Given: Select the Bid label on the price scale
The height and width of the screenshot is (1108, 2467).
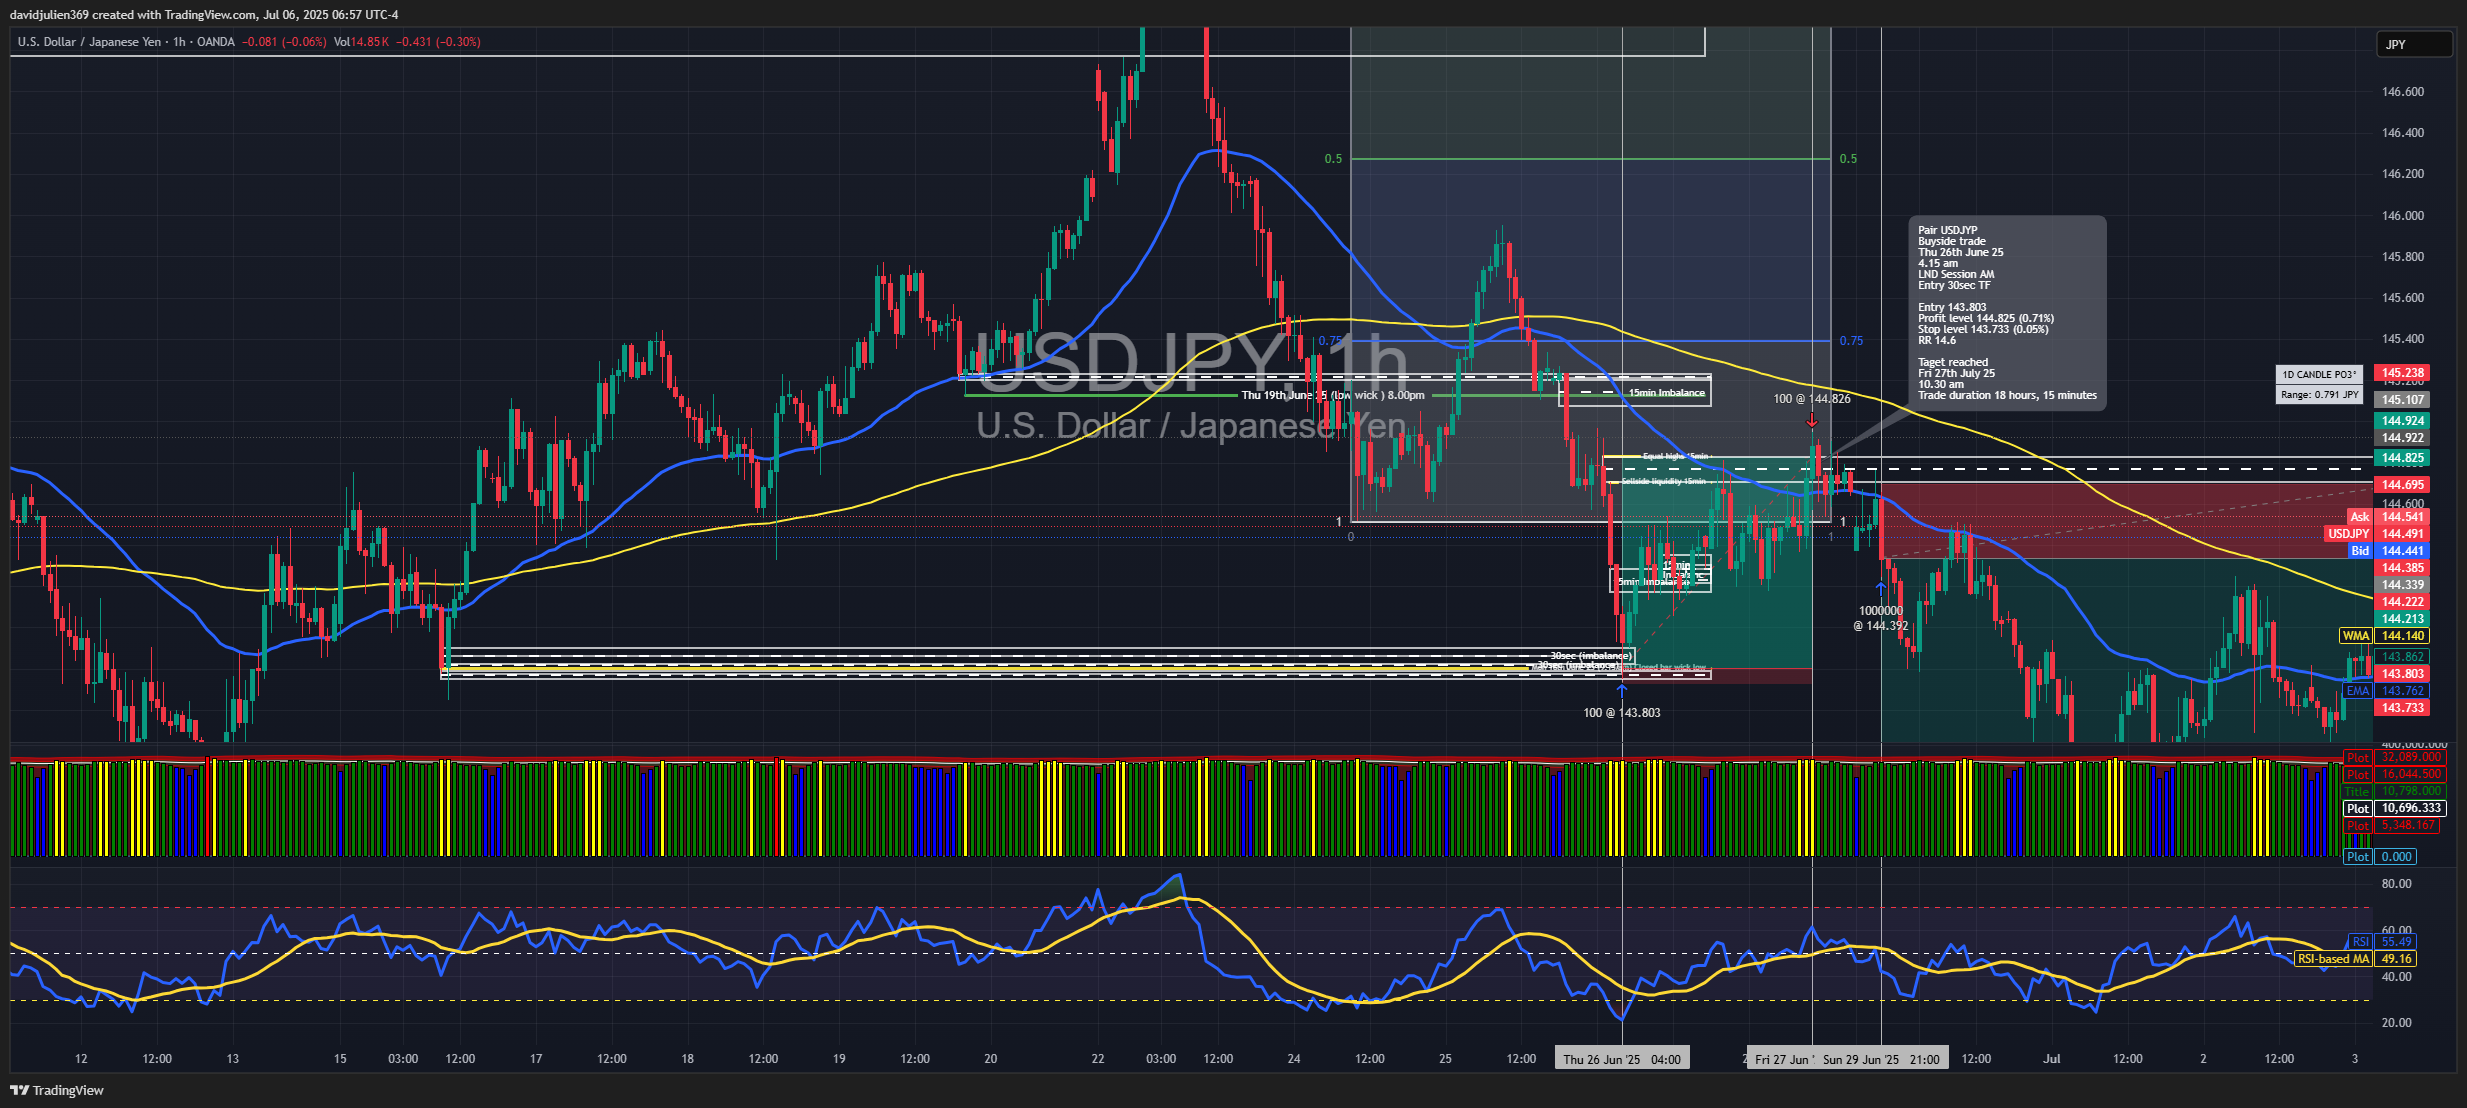Looking at the screenshot, I should 2360,551.
